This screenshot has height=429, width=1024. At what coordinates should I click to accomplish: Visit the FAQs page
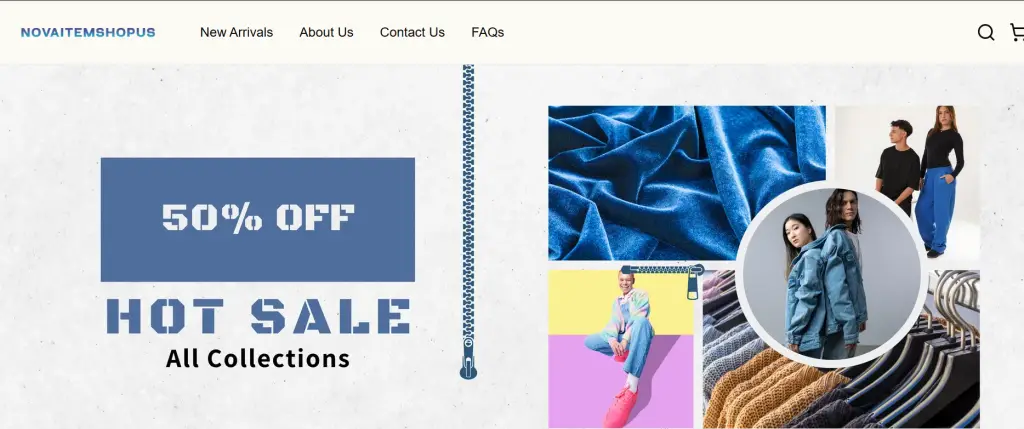[x=488, y=32]
